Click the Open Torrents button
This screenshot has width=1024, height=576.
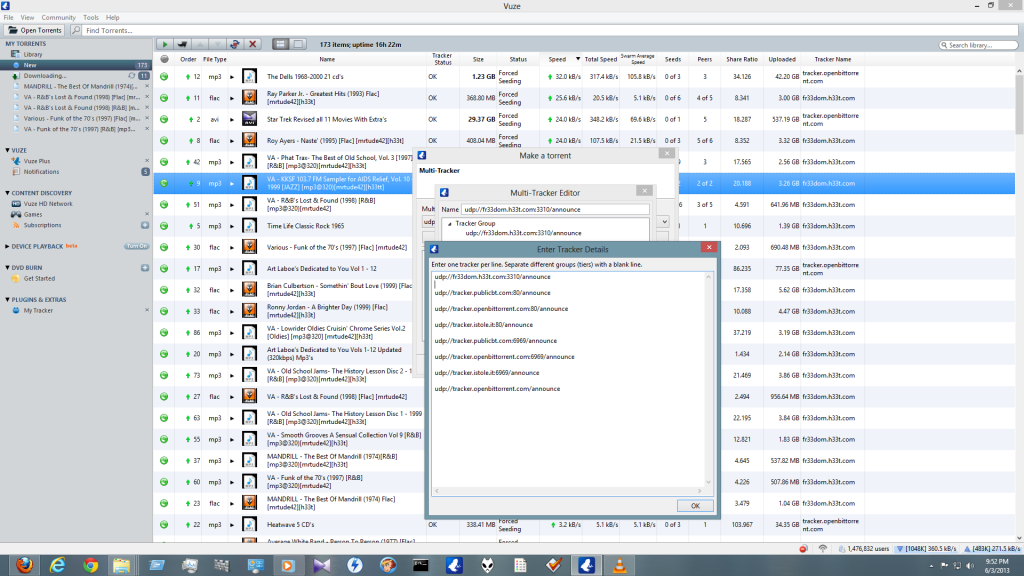pos(35,30)
